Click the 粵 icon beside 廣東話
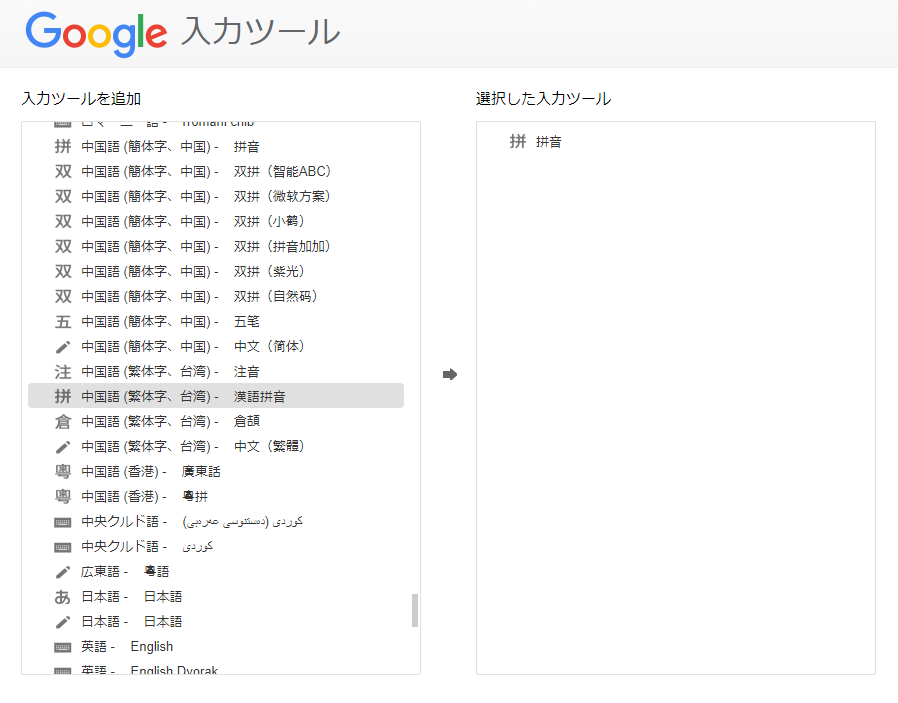The width and height of the screenshot is (898, 703). 63,472
